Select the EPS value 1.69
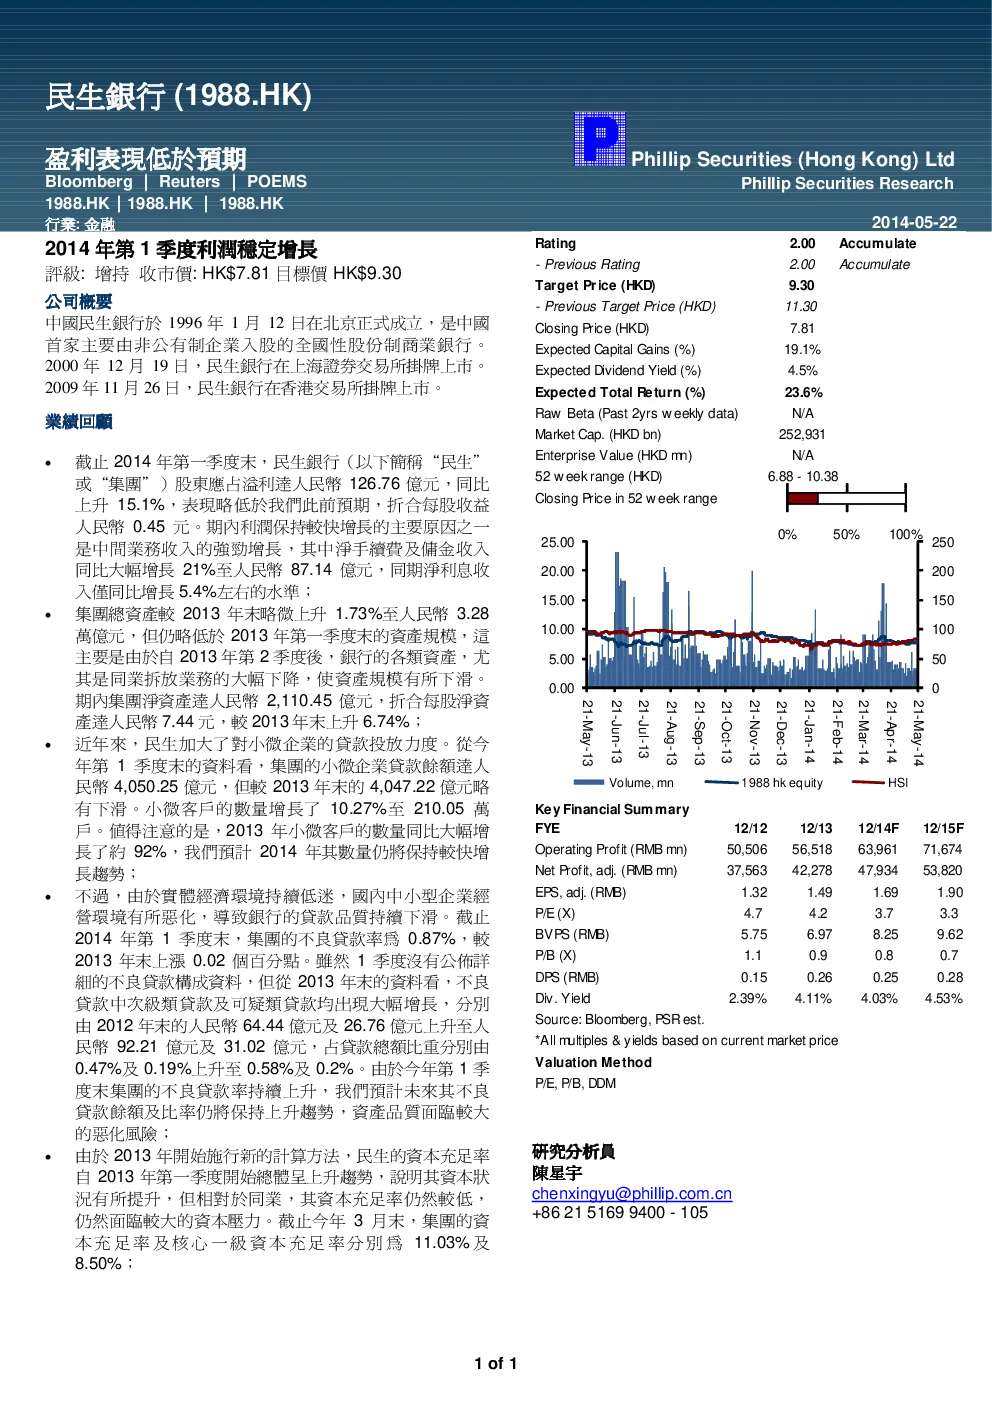Screen dimensions: 992x1403 coord(885,892)
